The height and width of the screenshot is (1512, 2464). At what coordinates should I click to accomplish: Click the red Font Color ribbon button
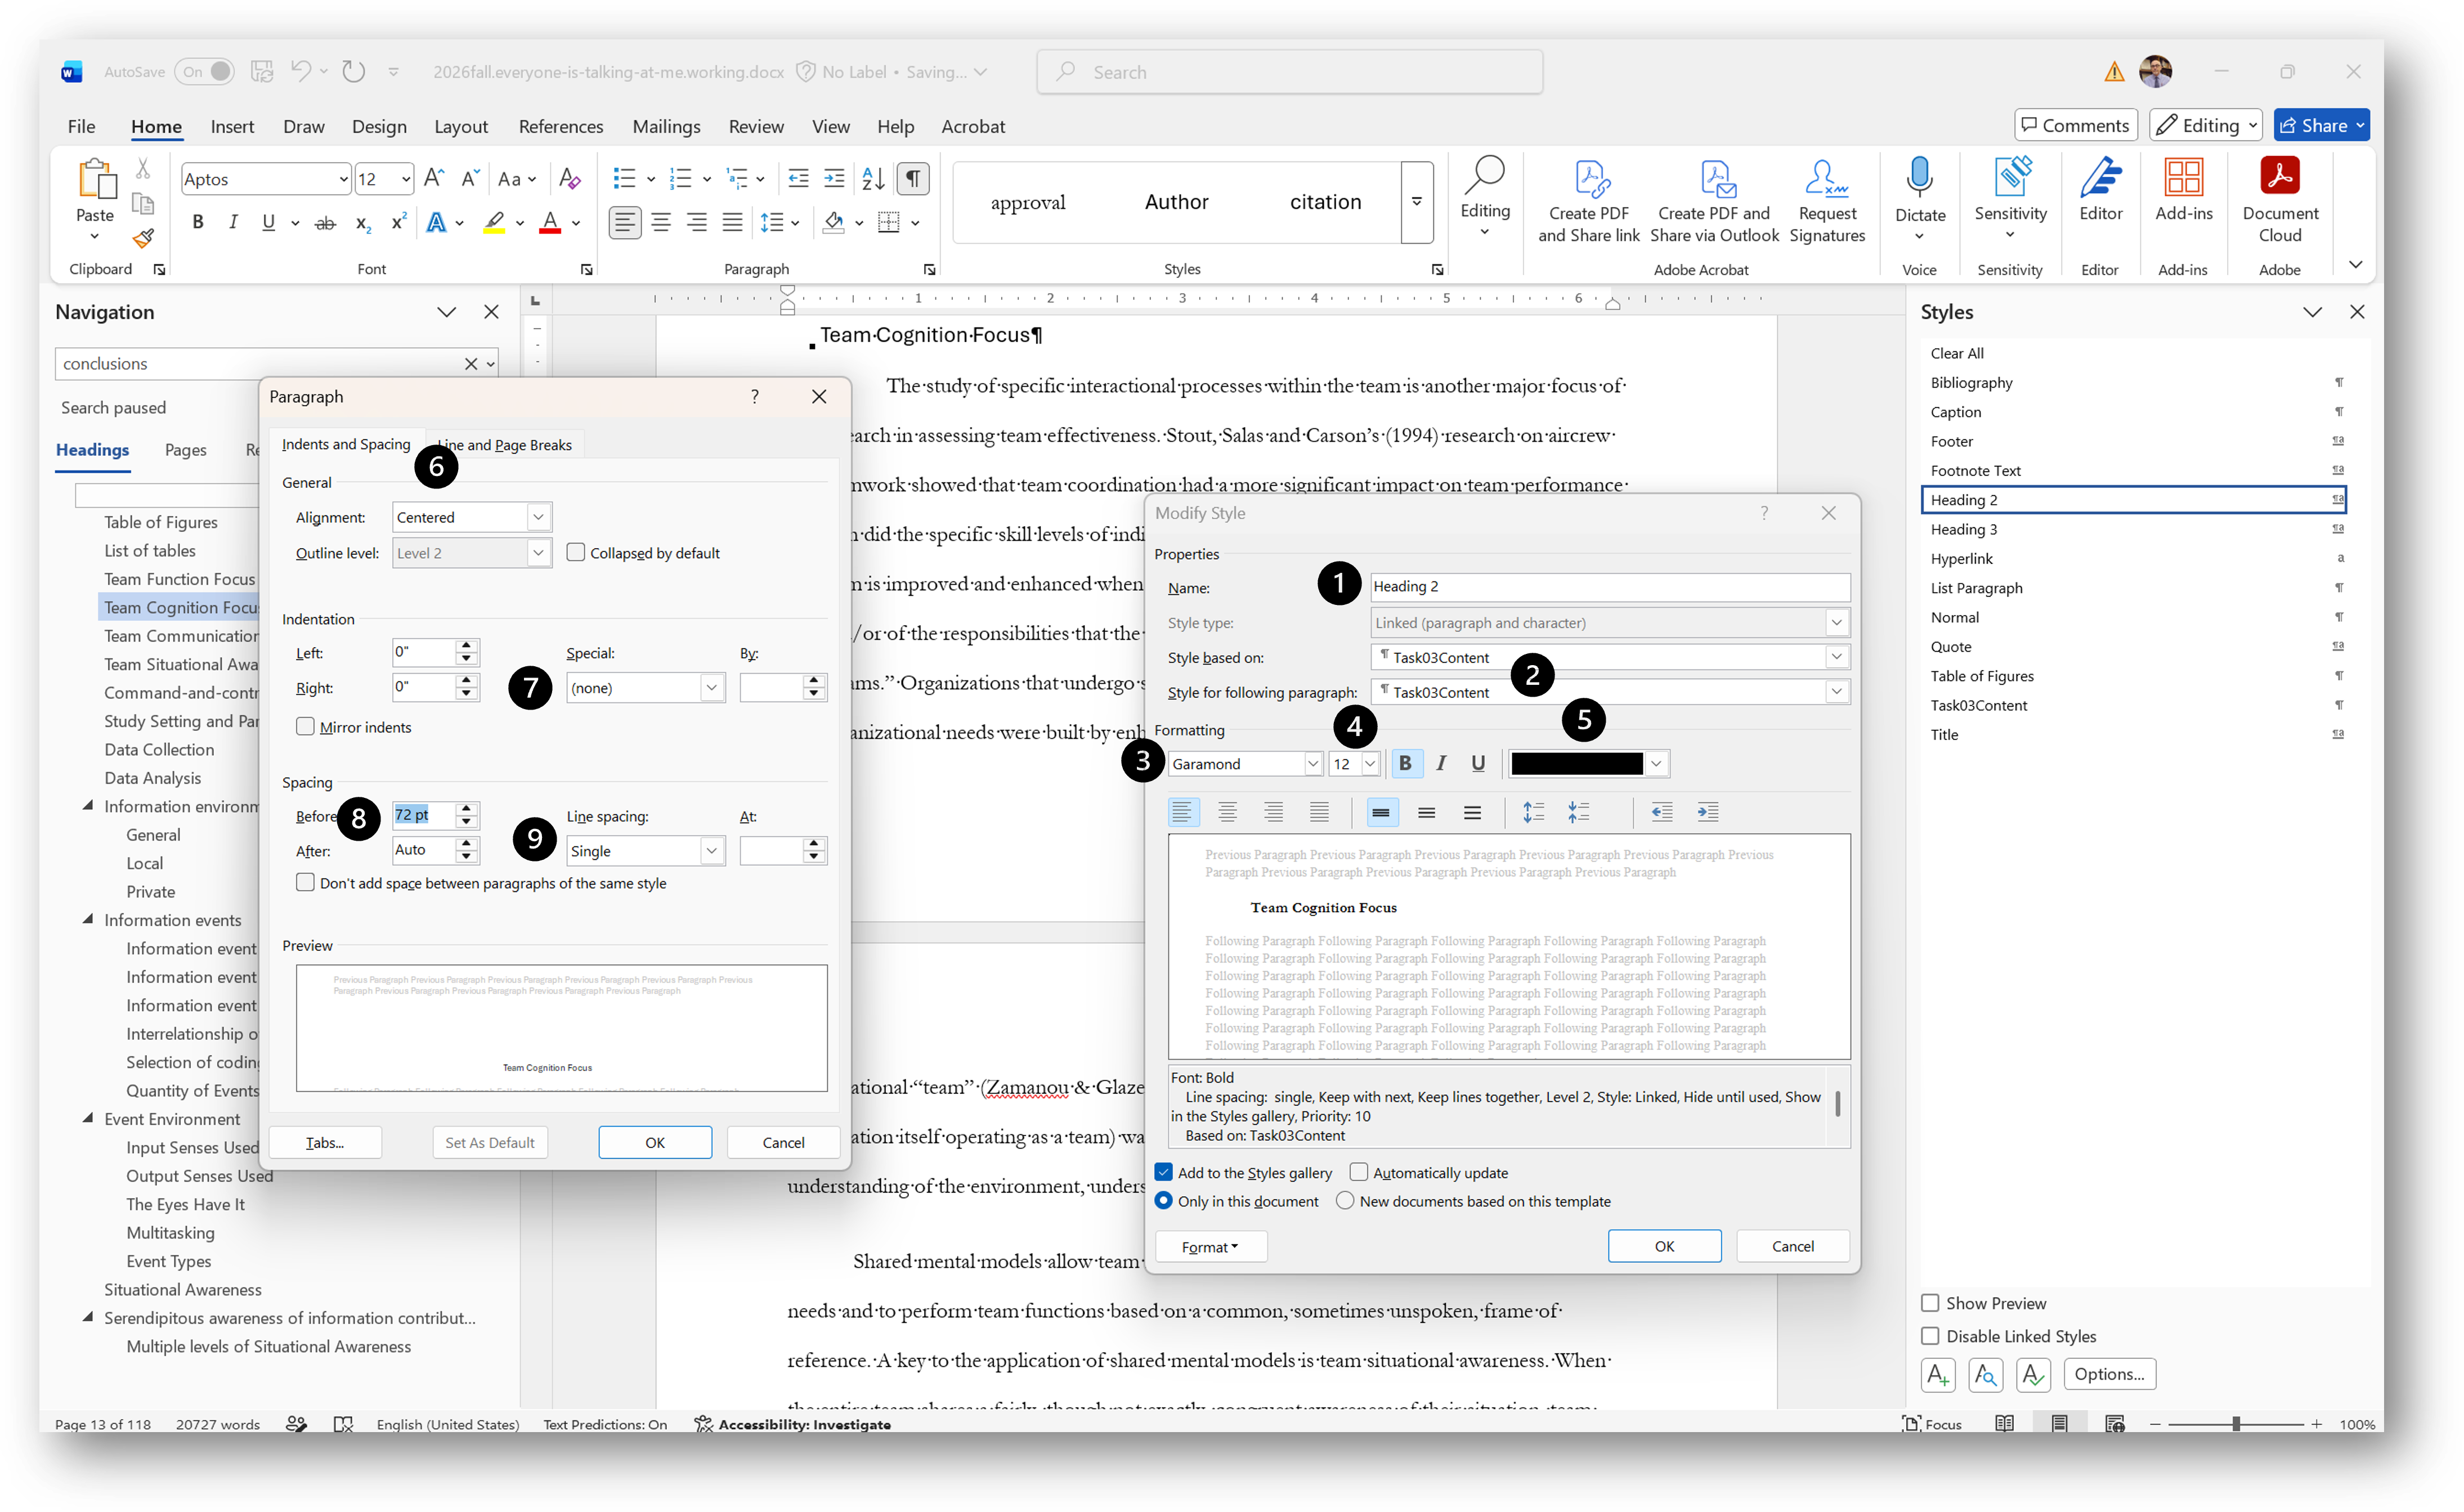(x=550, y=222)
